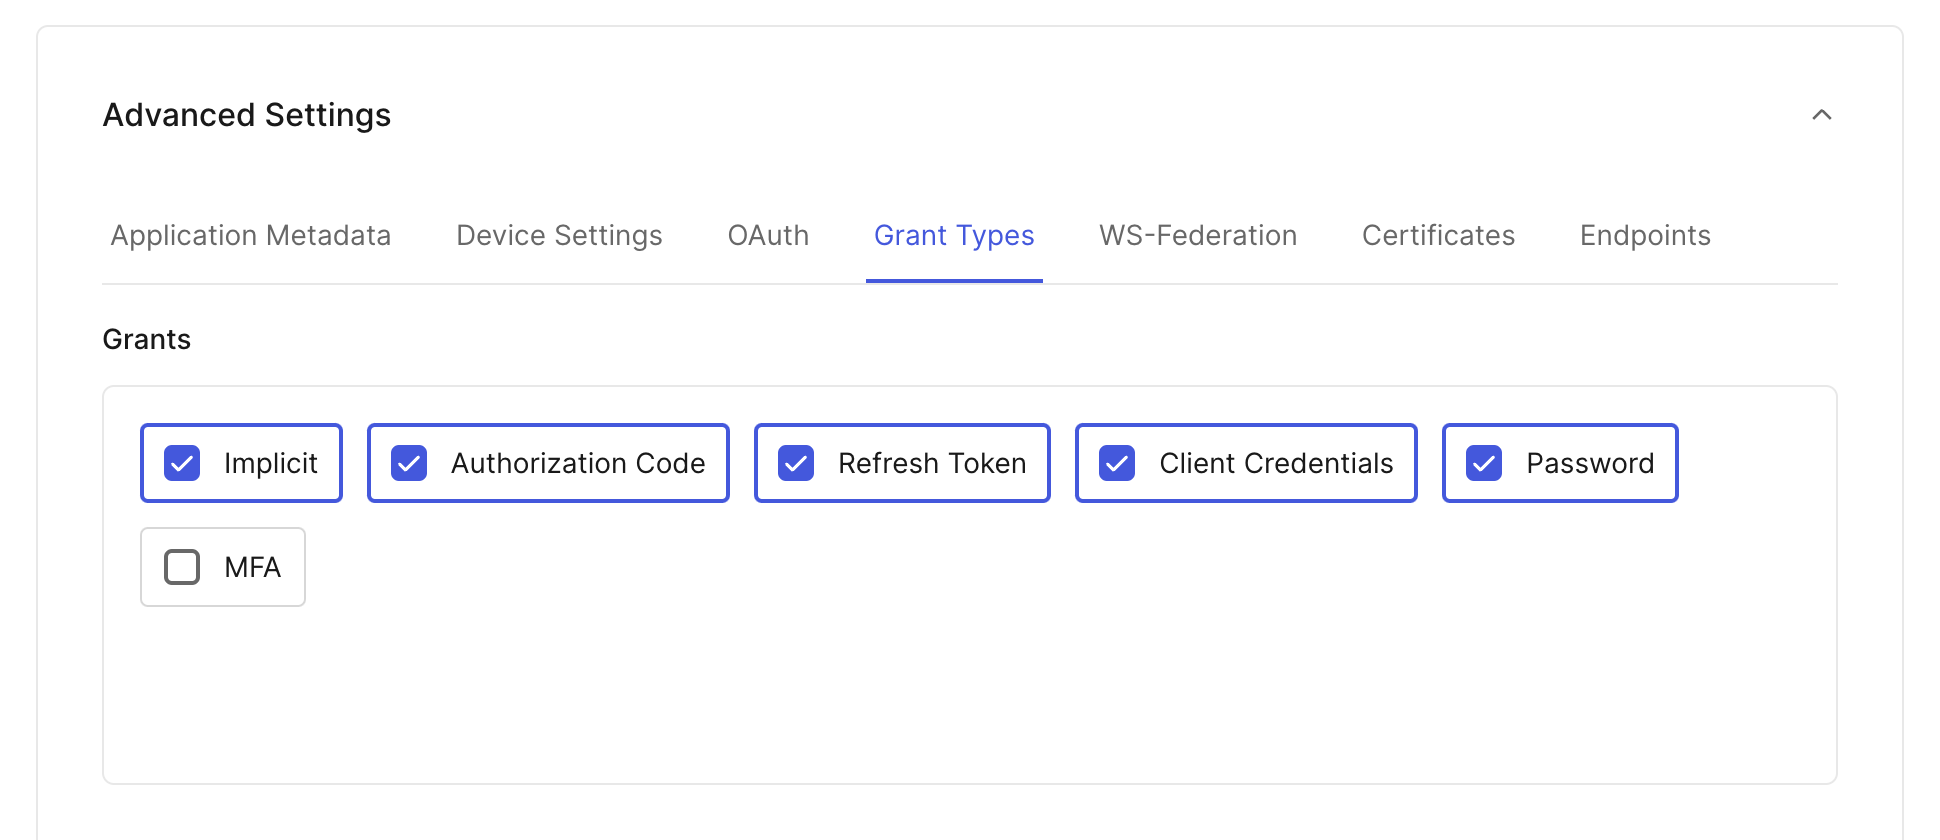Uncheck the Implicit grant checkbox
Screen dimensions: 1940x840
point(182,463)
